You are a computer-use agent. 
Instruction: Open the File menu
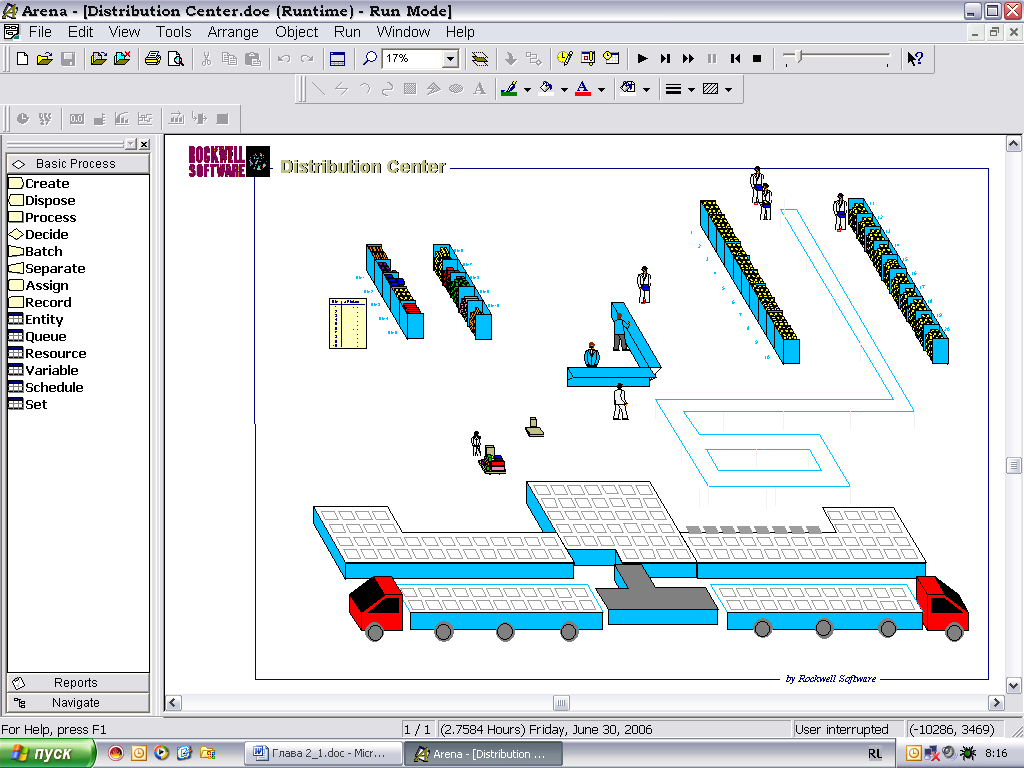pos(40,32)
